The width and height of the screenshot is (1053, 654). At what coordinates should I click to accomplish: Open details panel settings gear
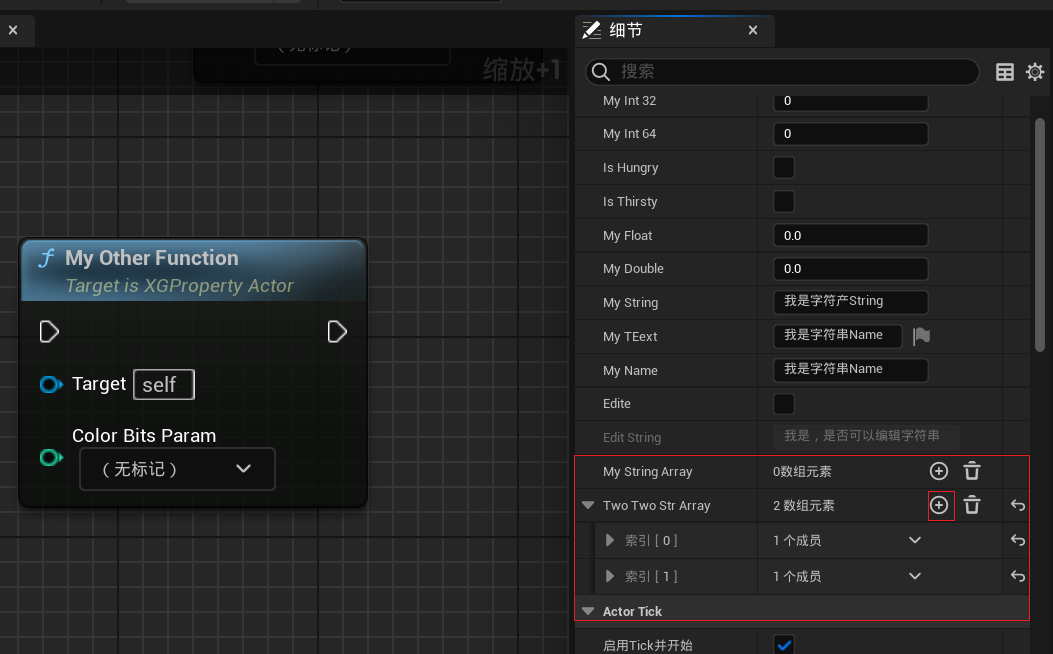coord(1035,72)
